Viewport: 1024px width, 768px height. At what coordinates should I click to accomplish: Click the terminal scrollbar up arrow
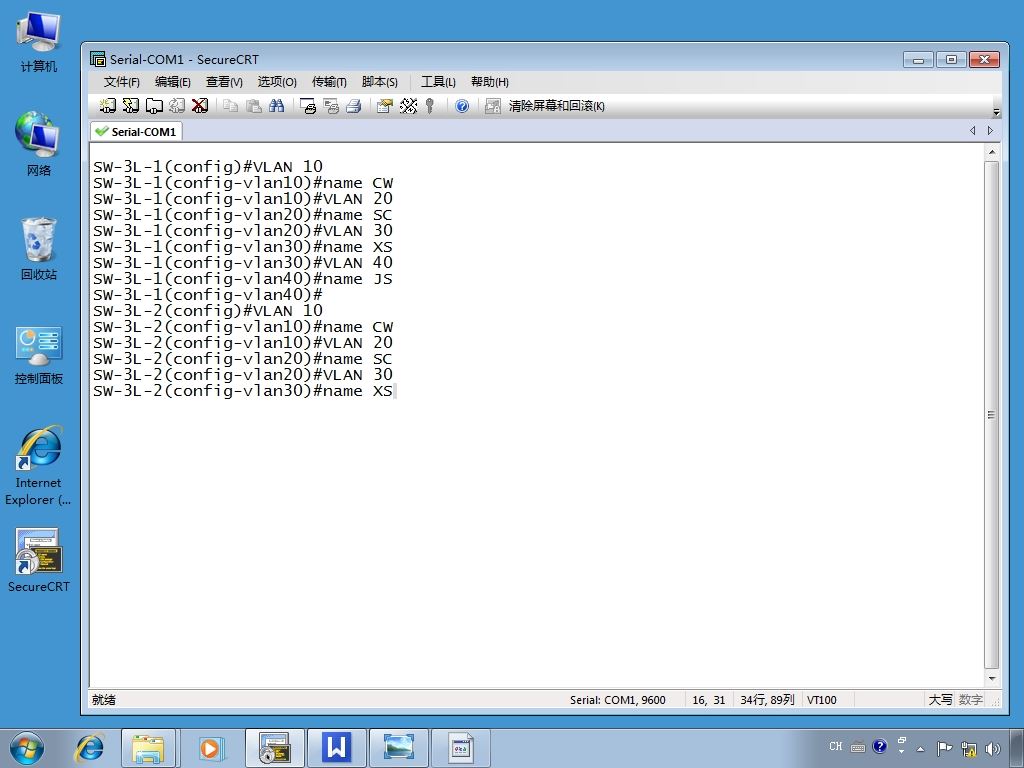tap(991, 152)
